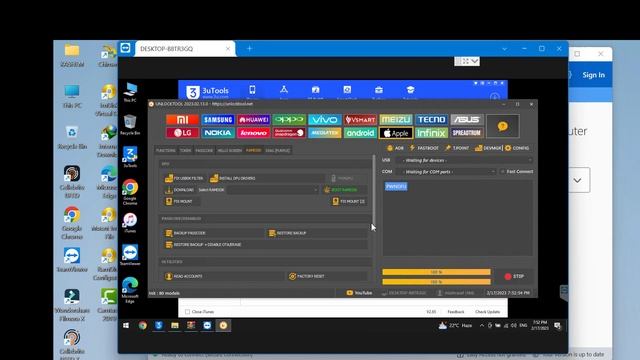Select the MediaTek brand logo
Screen dimensions: 640x360
[x=324, y=133]
